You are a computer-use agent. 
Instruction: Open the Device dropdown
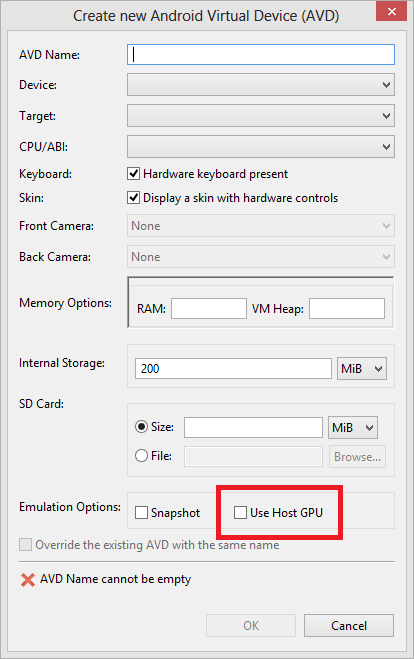tap(261, 85)
